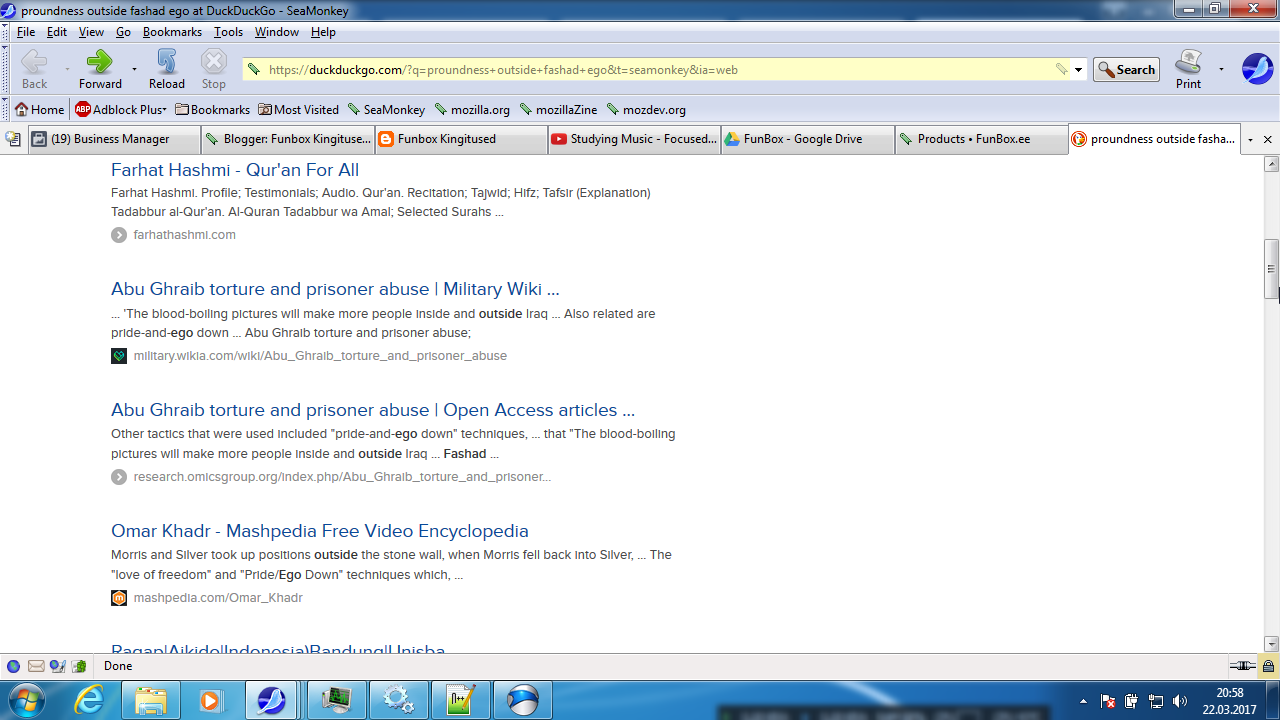The width and height of the screenshot is (1280, 720).
Task: Open the Window menu
Action: pyautogui.click(x=276, y=32)
